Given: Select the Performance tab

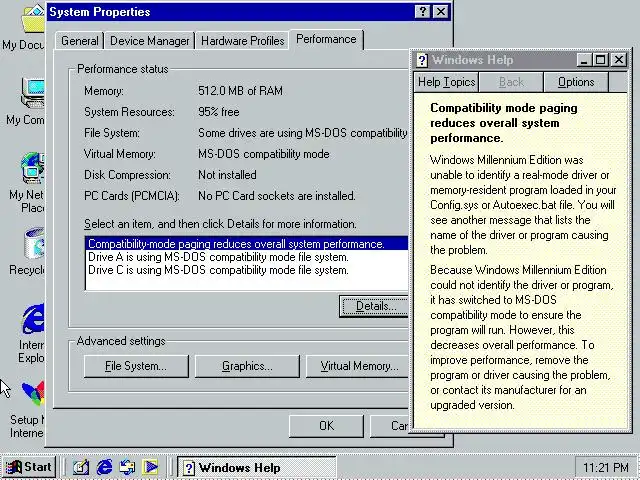Looking at the screenshot, I should click(x=326, y=39).
